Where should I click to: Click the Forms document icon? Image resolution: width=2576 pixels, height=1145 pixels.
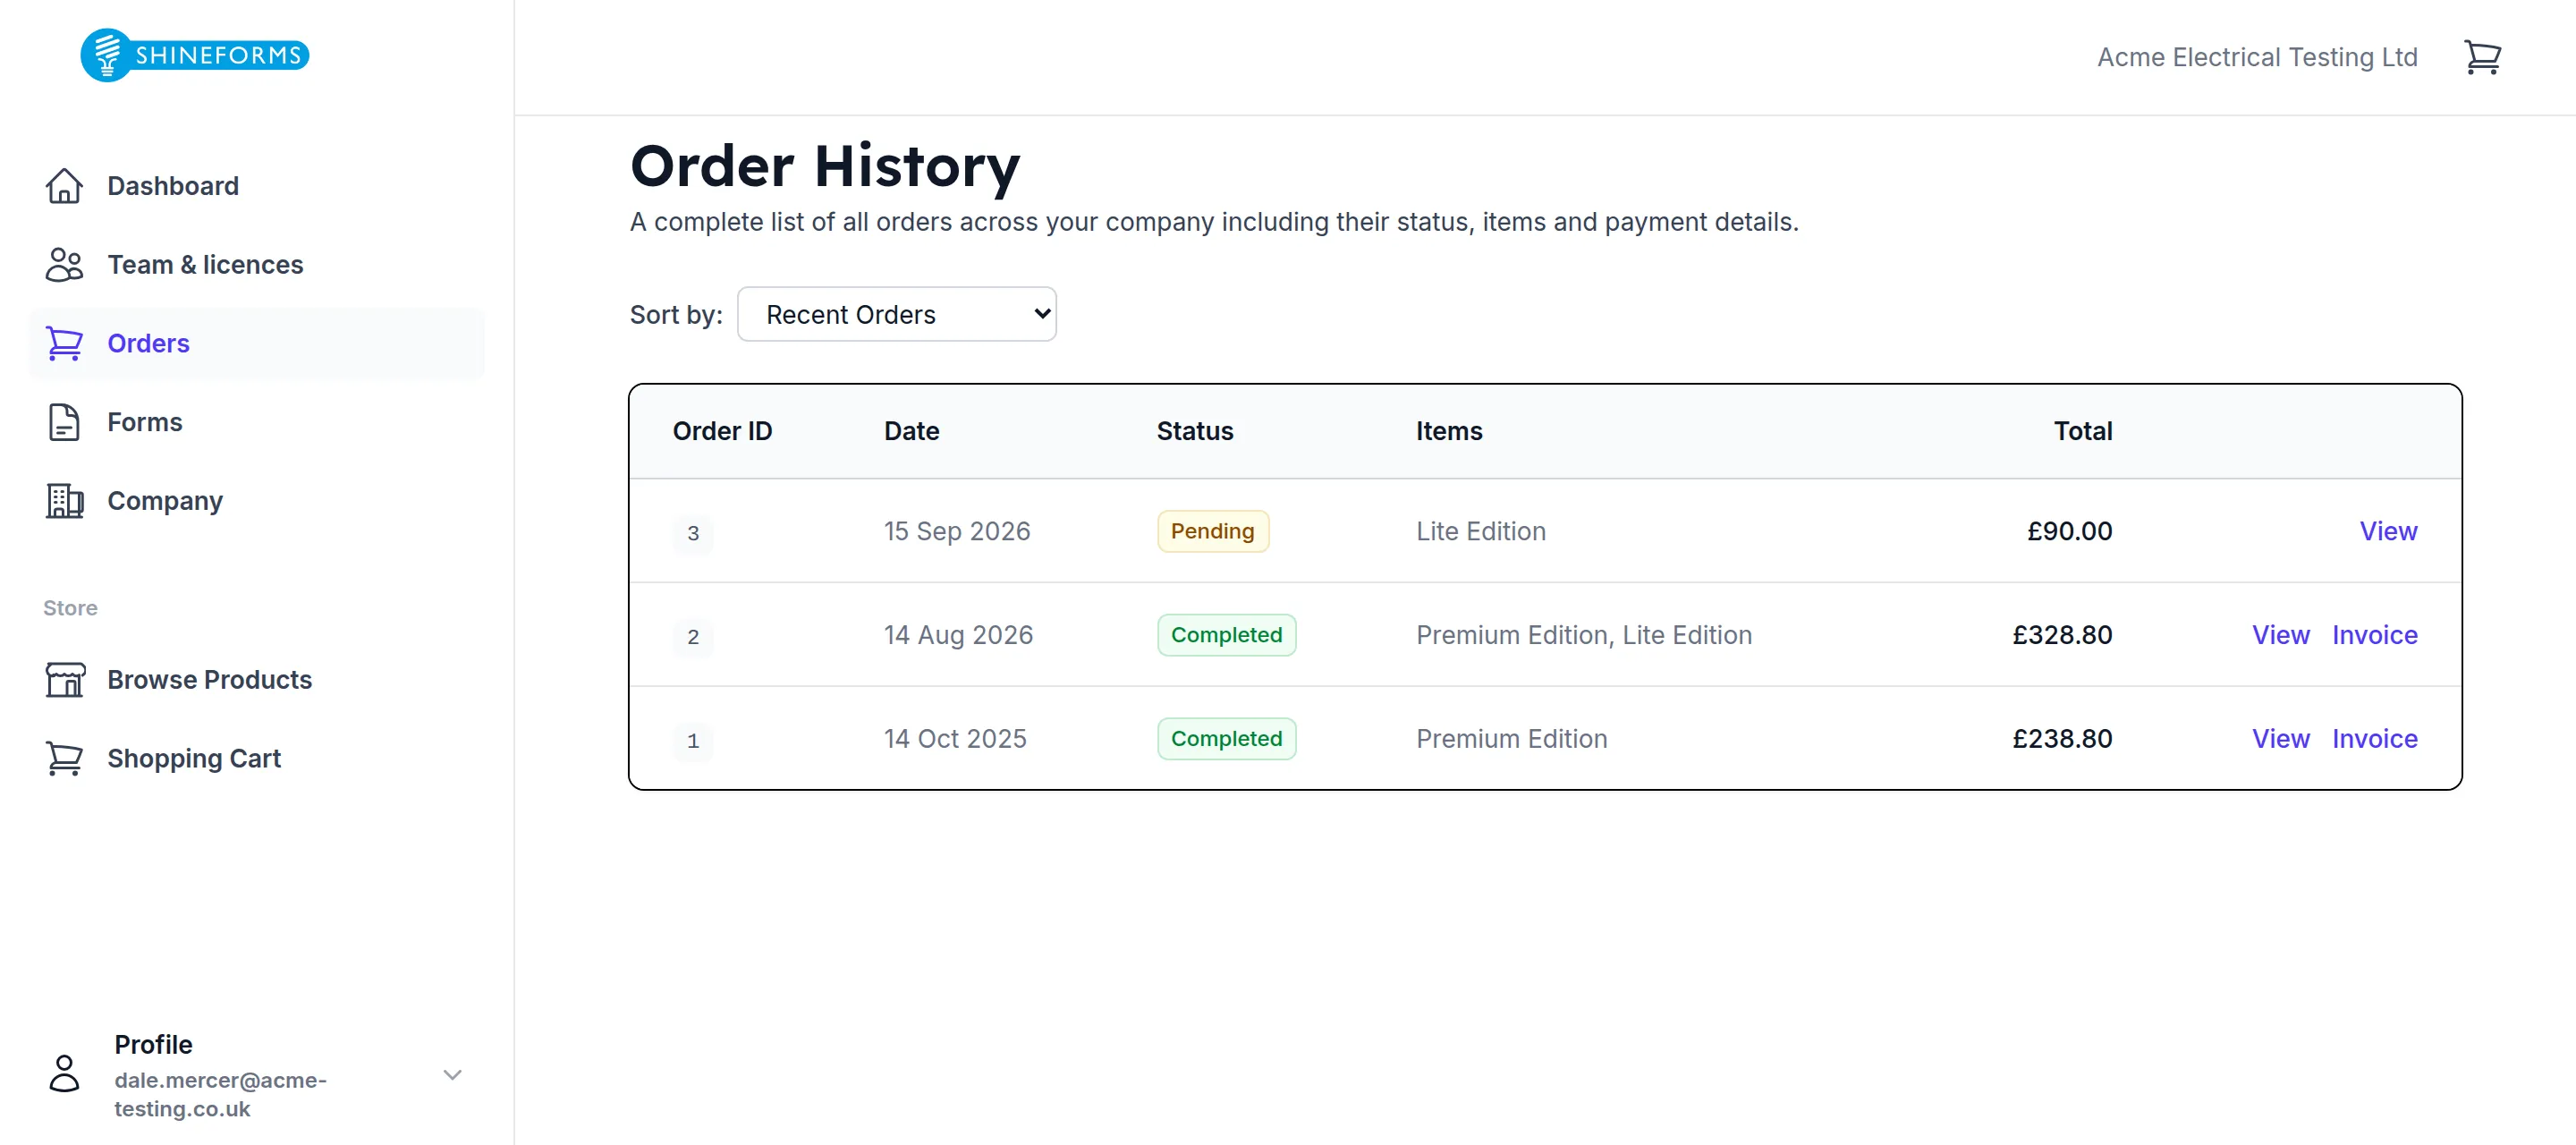[64, 422]
